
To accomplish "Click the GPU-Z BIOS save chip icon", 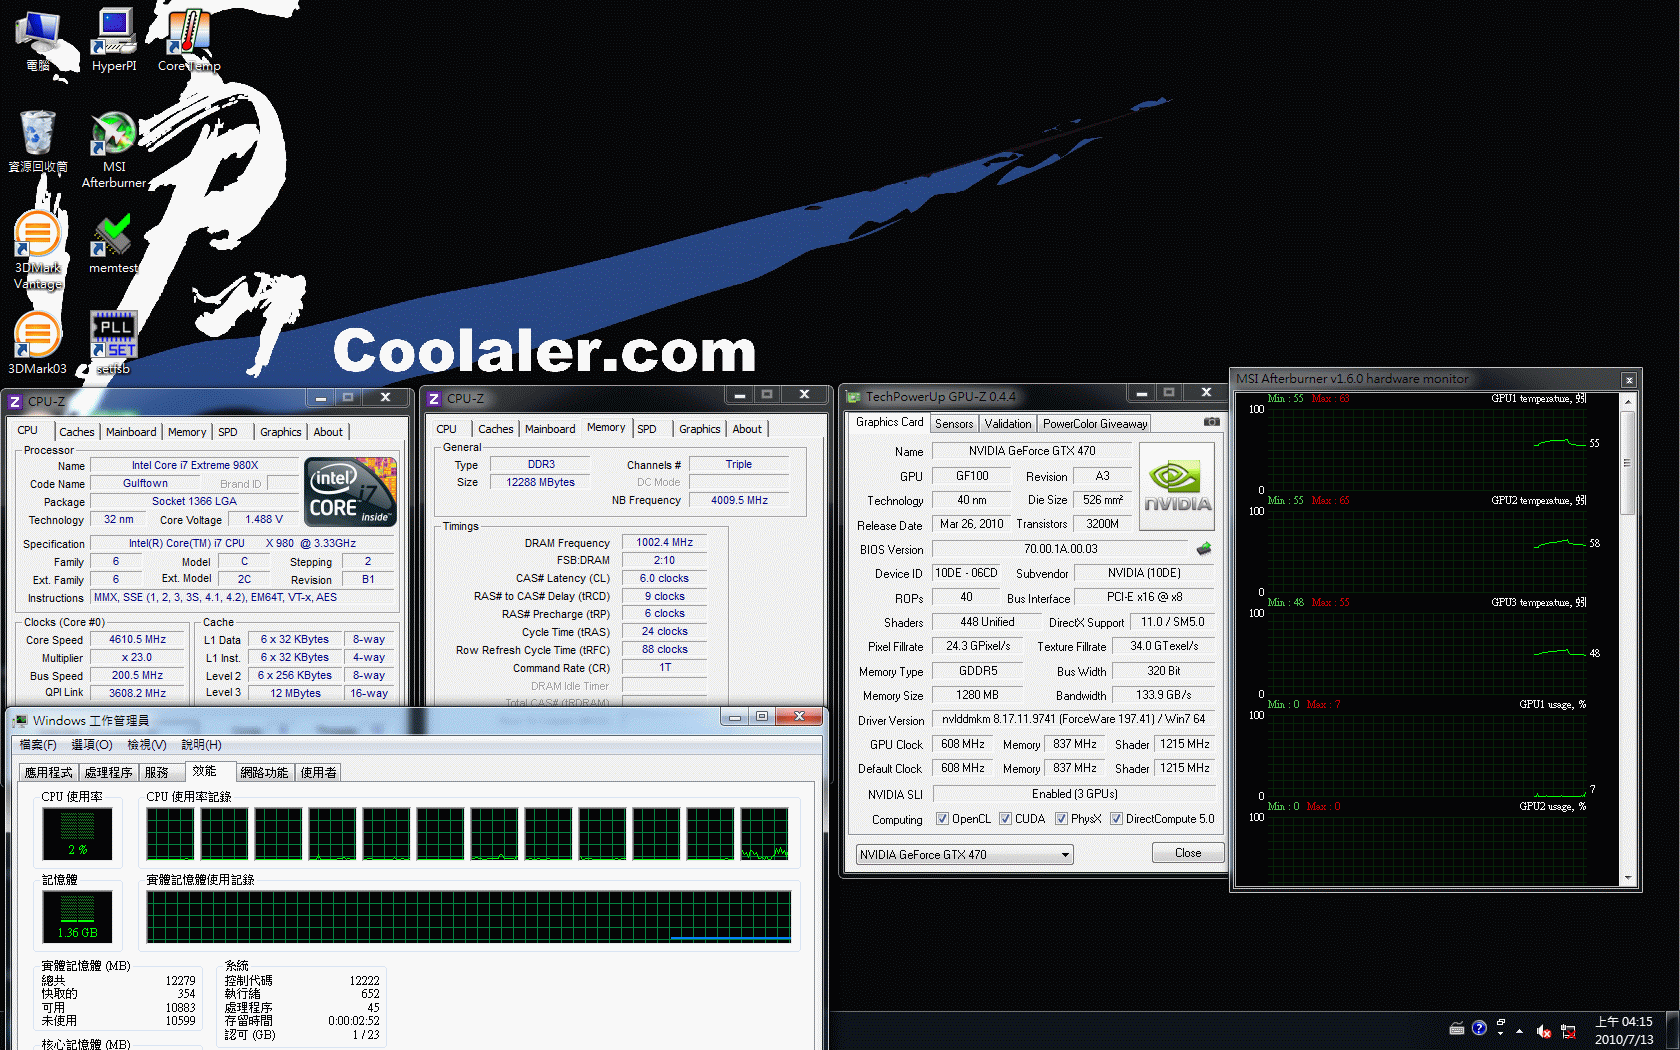I will point(1204,548).
